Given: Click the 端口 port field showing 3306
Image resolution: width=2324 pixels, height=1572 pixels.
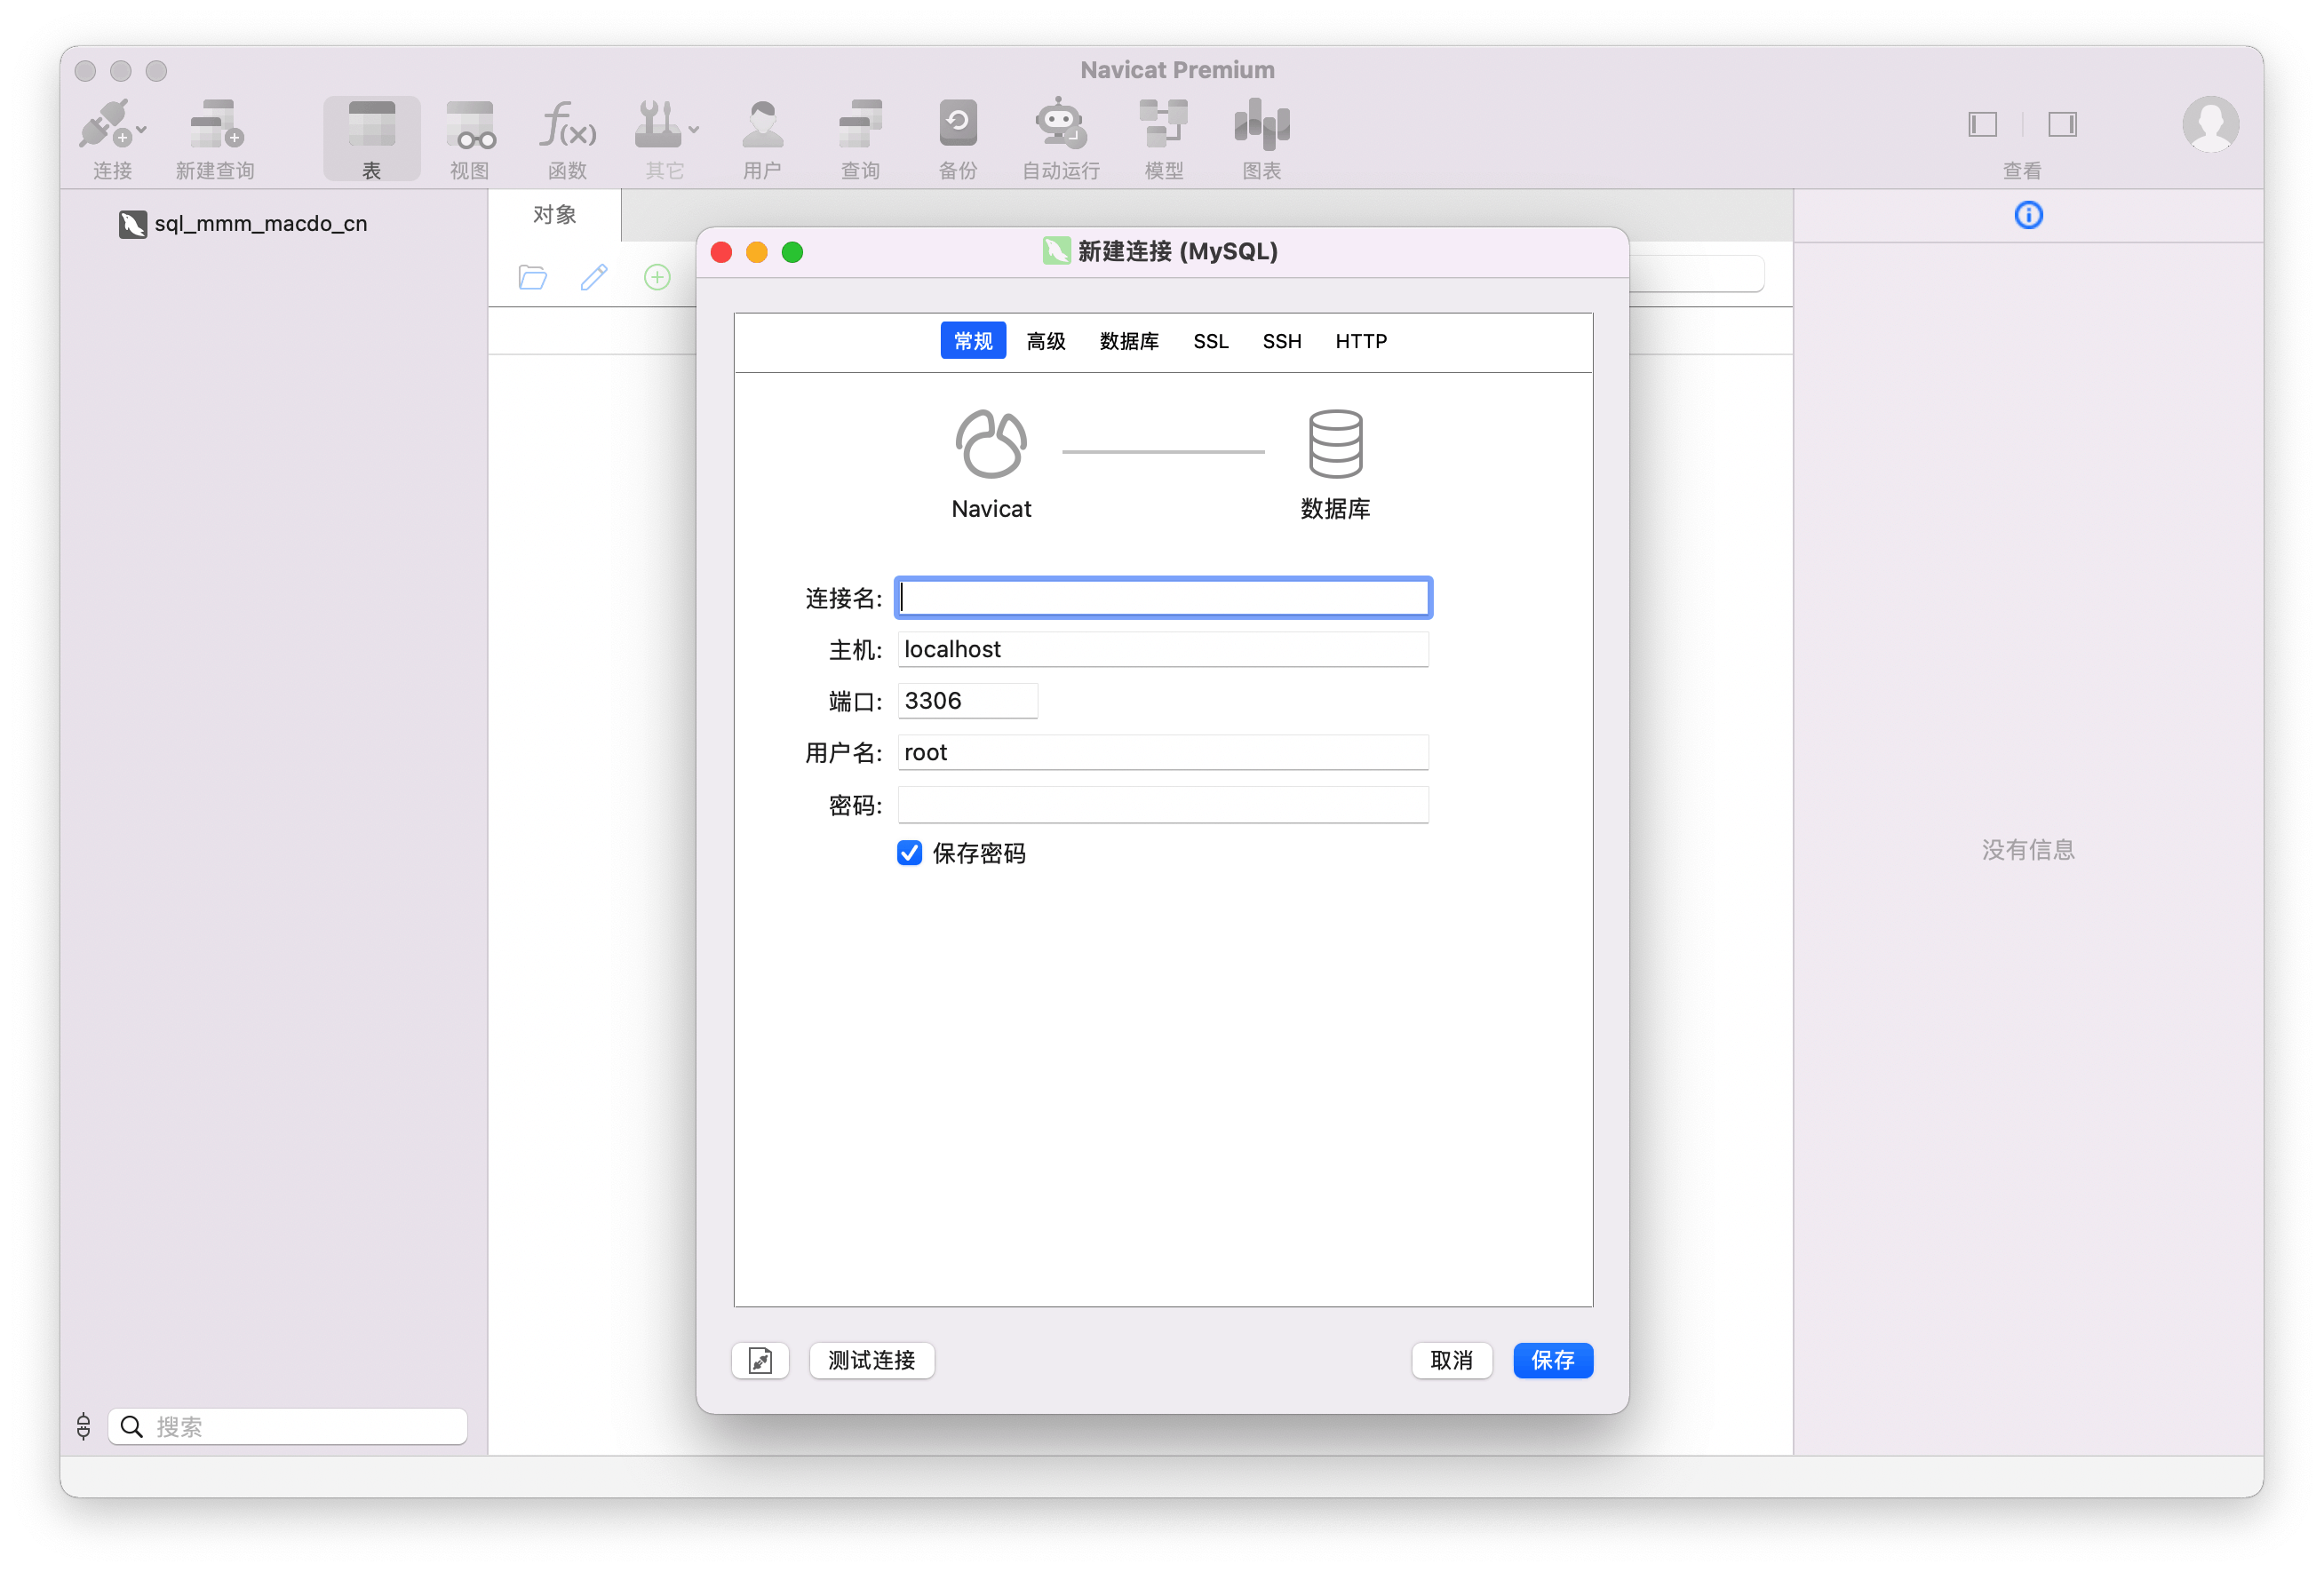Looking at the screenshot, I should coord(967,701).
